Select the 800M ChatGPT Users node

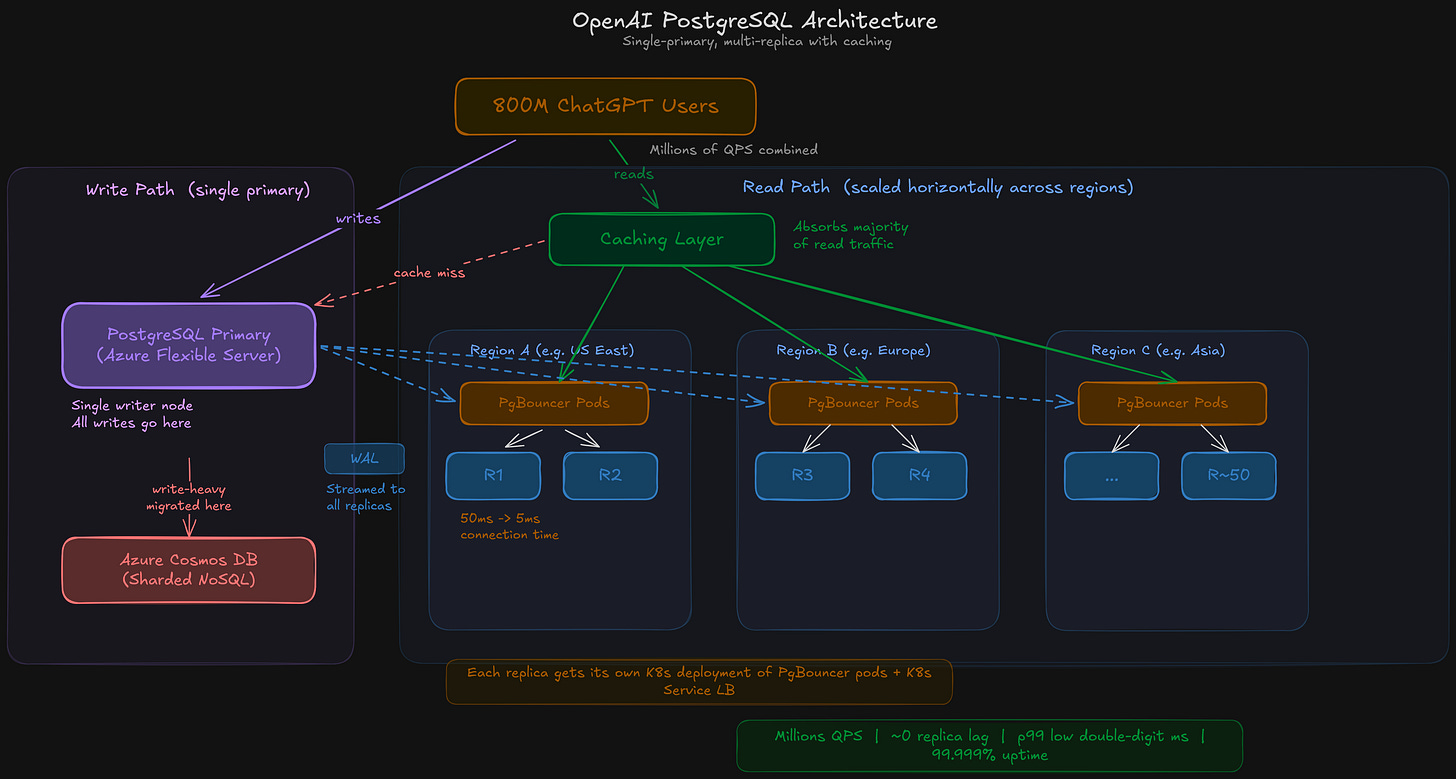605,106
